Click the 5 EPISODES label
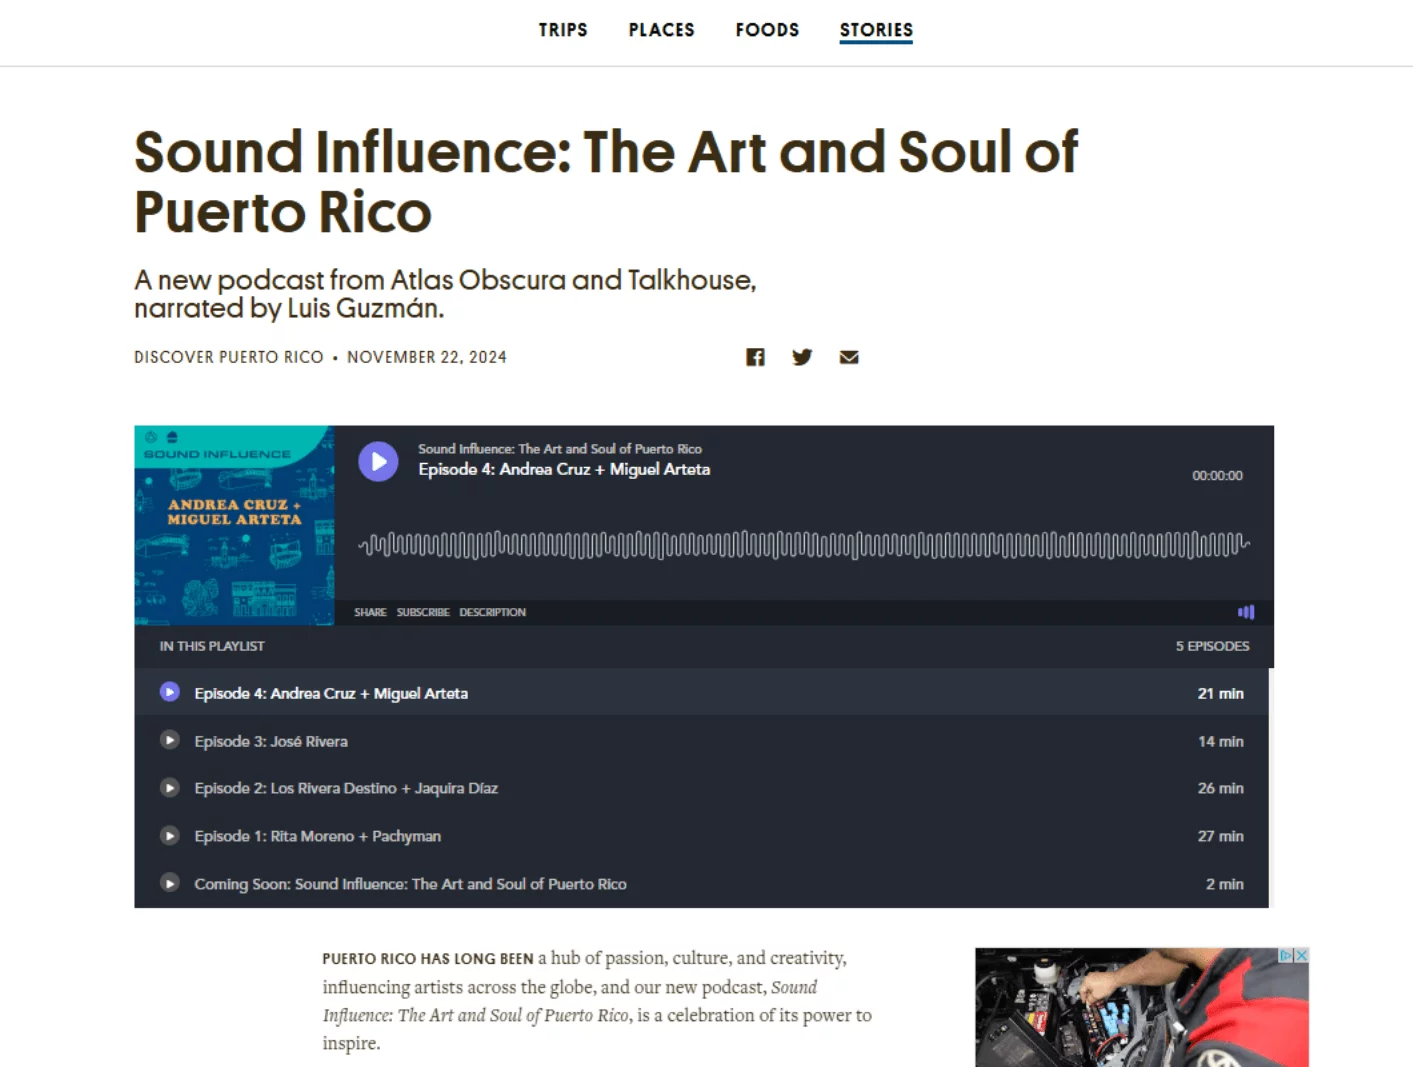1413x1067 pixels. (1212, 646)
